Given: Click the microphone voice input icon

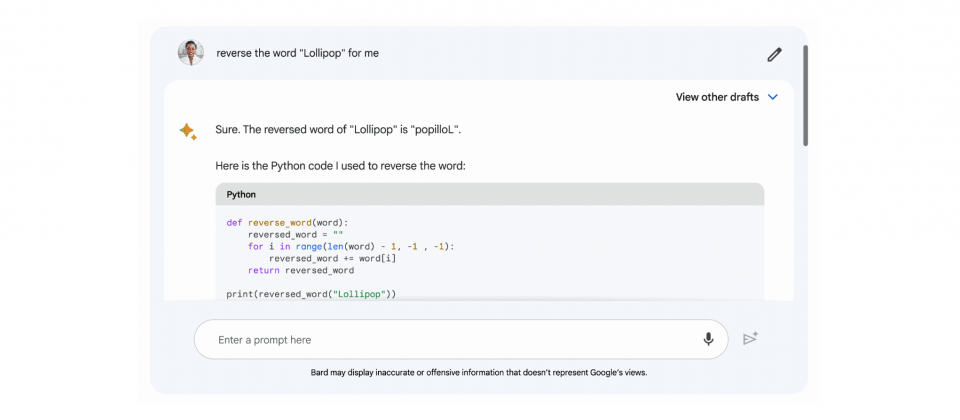Looking at the screenshot, I should 708,339.
